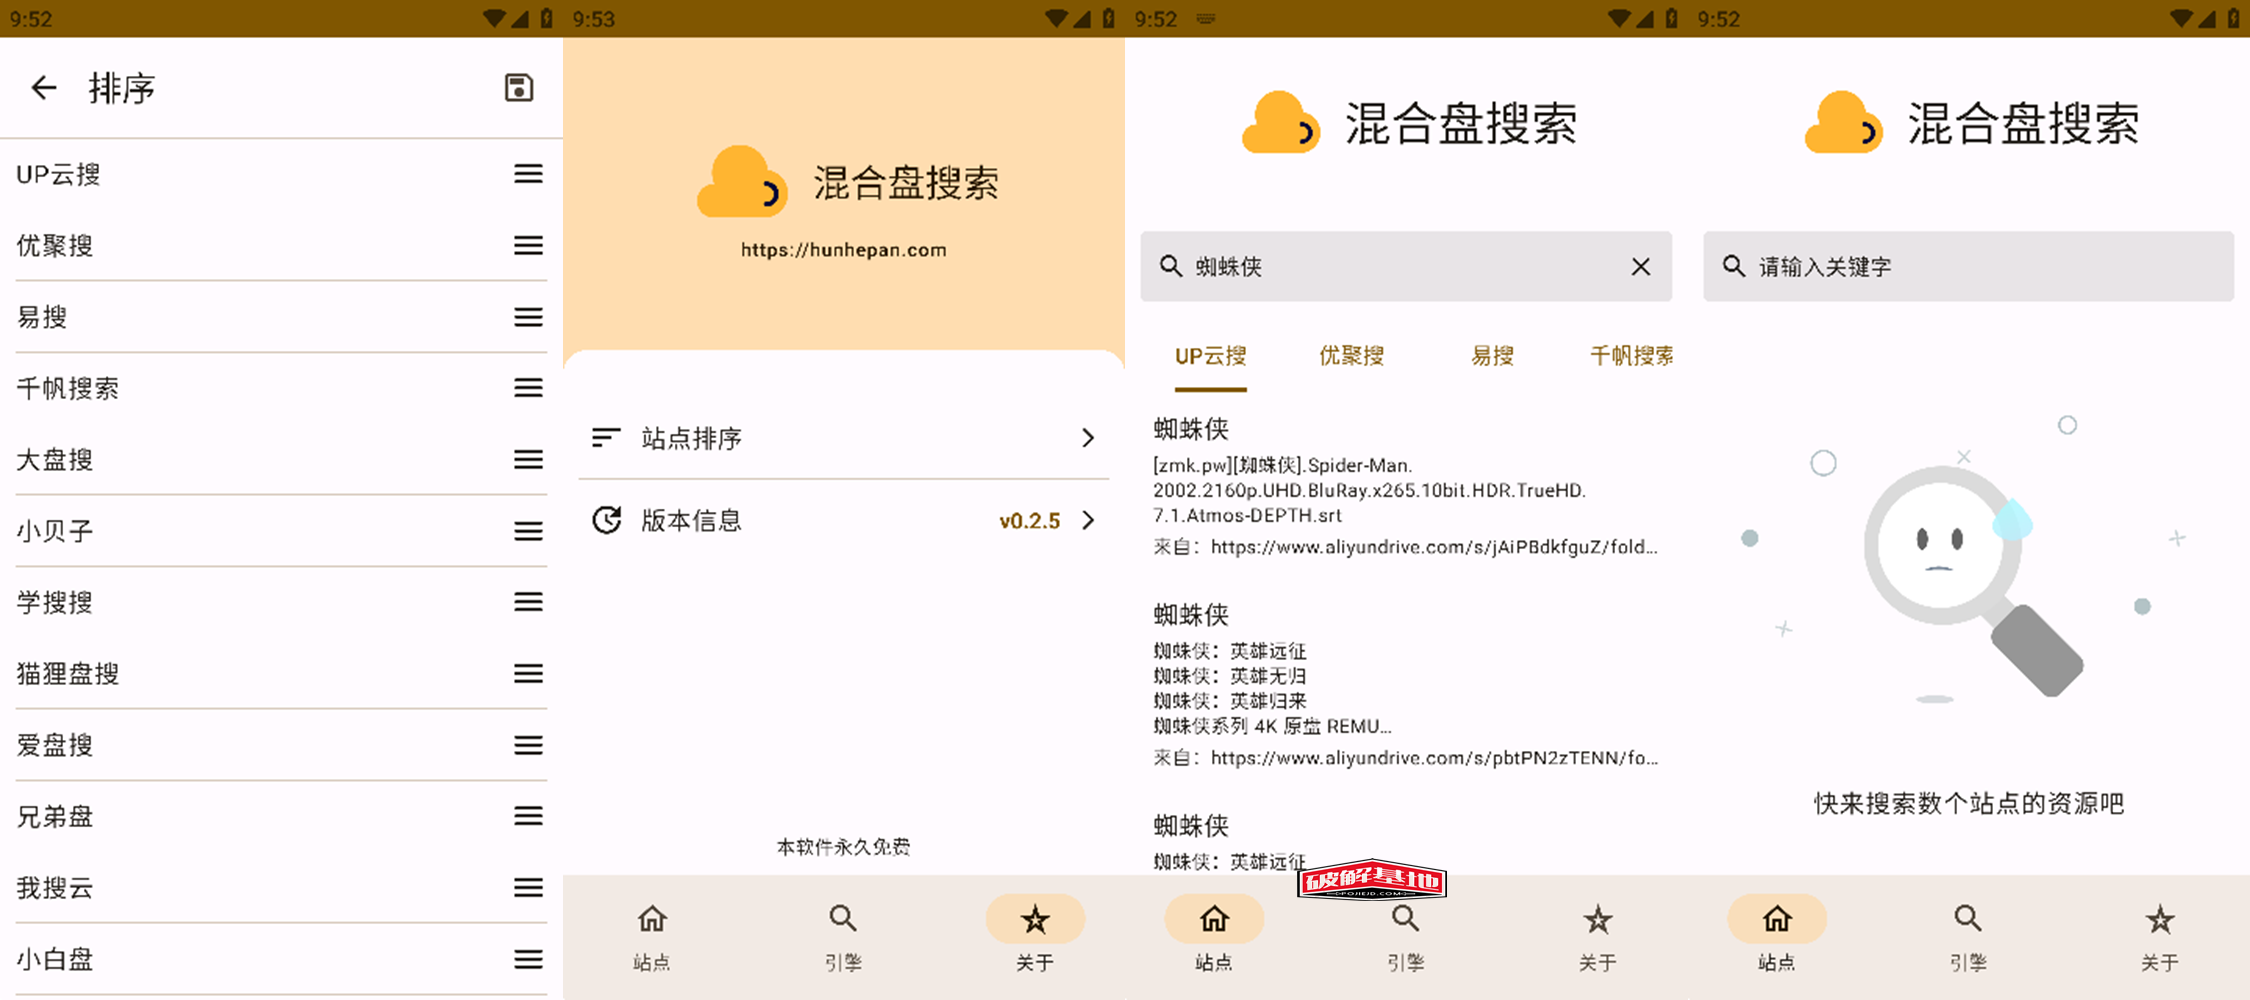This screenshot has height=1000, width=2250.
Task: Focus the 请输入关键字 search field
Action: [1968, 267]
